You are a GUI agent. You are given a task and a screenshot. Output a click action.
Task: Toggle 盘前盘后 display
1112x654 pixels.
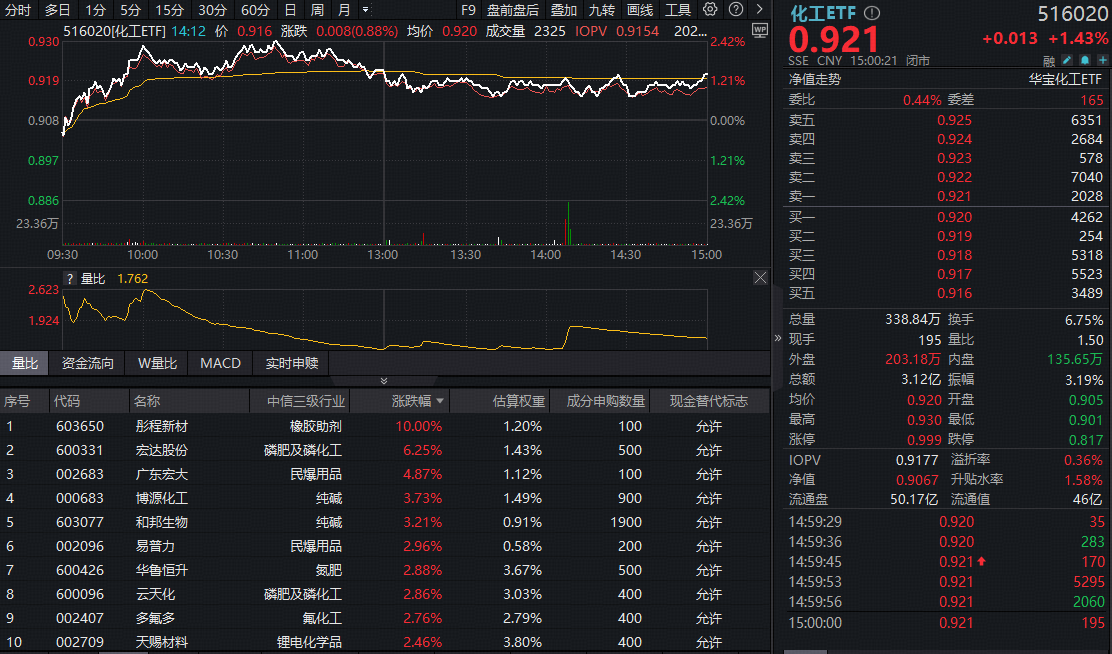pyautogui.click(x=512, y=10)
